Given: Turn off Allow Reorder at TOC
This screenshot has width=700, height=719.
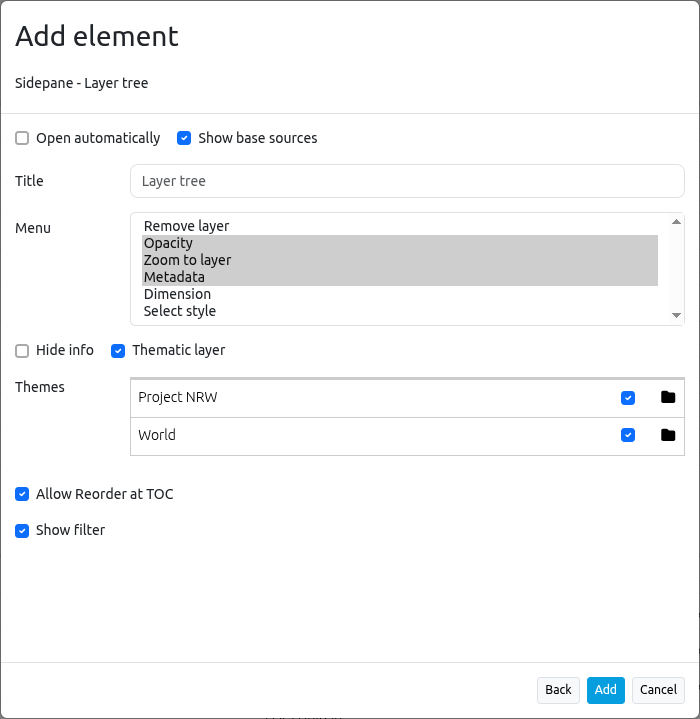Looking at the screenshot, I should point(22,494).
